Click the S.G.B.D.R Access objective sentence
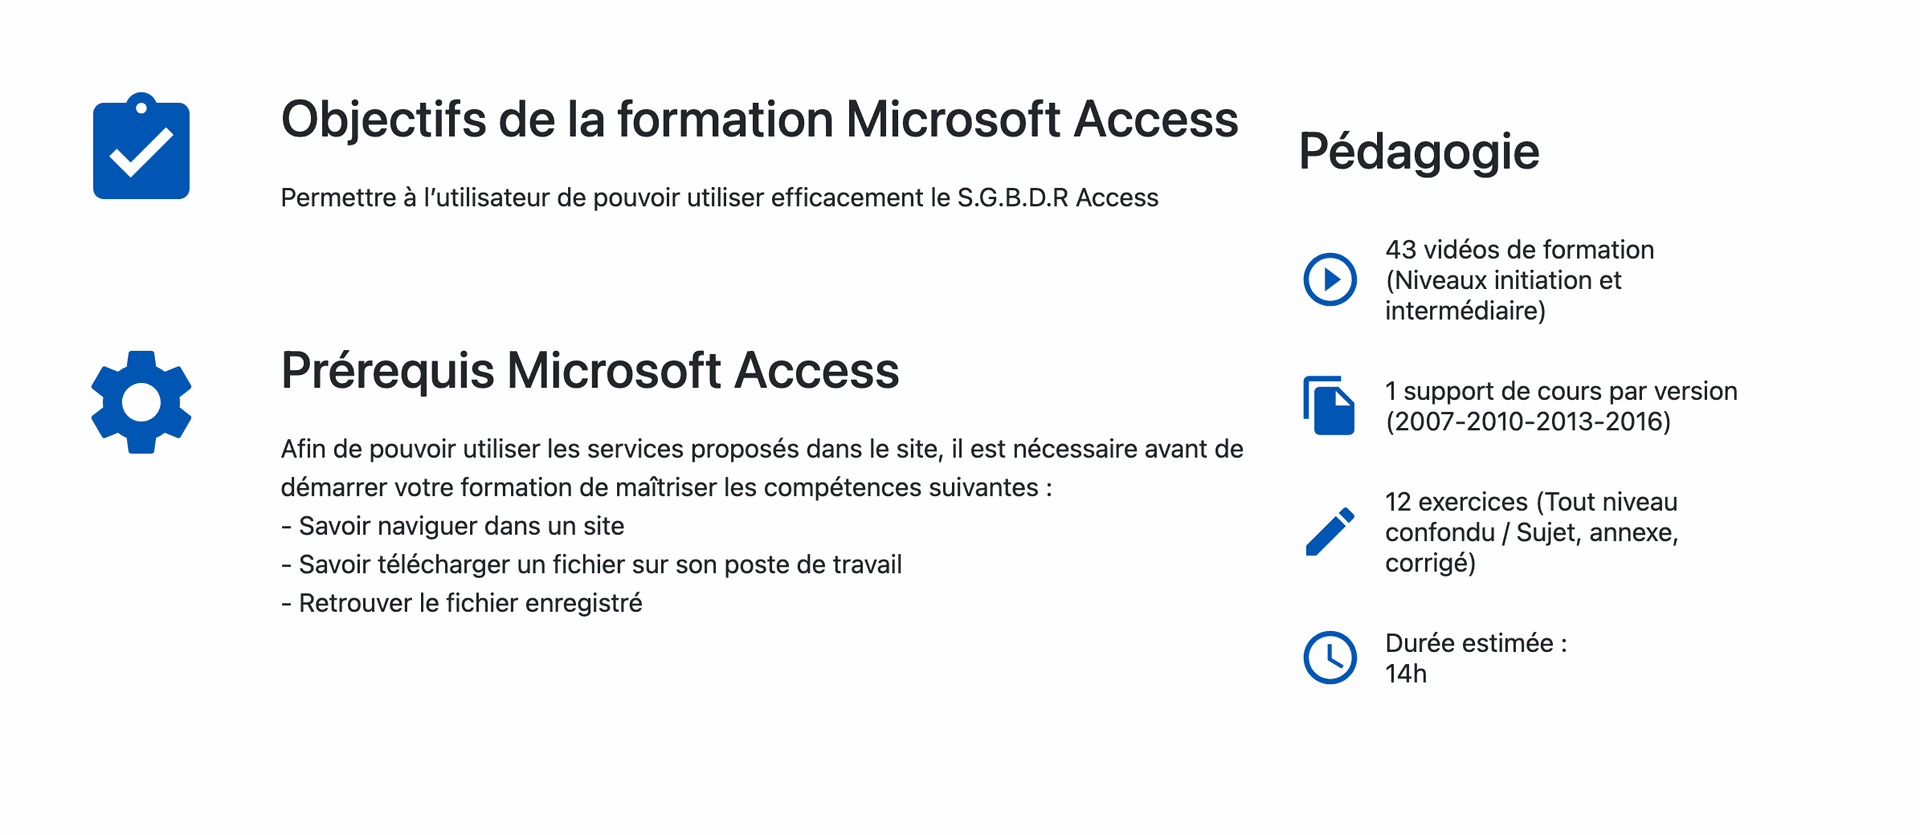1920x835 pixels. pyautogui.click(x=719, y=198)
